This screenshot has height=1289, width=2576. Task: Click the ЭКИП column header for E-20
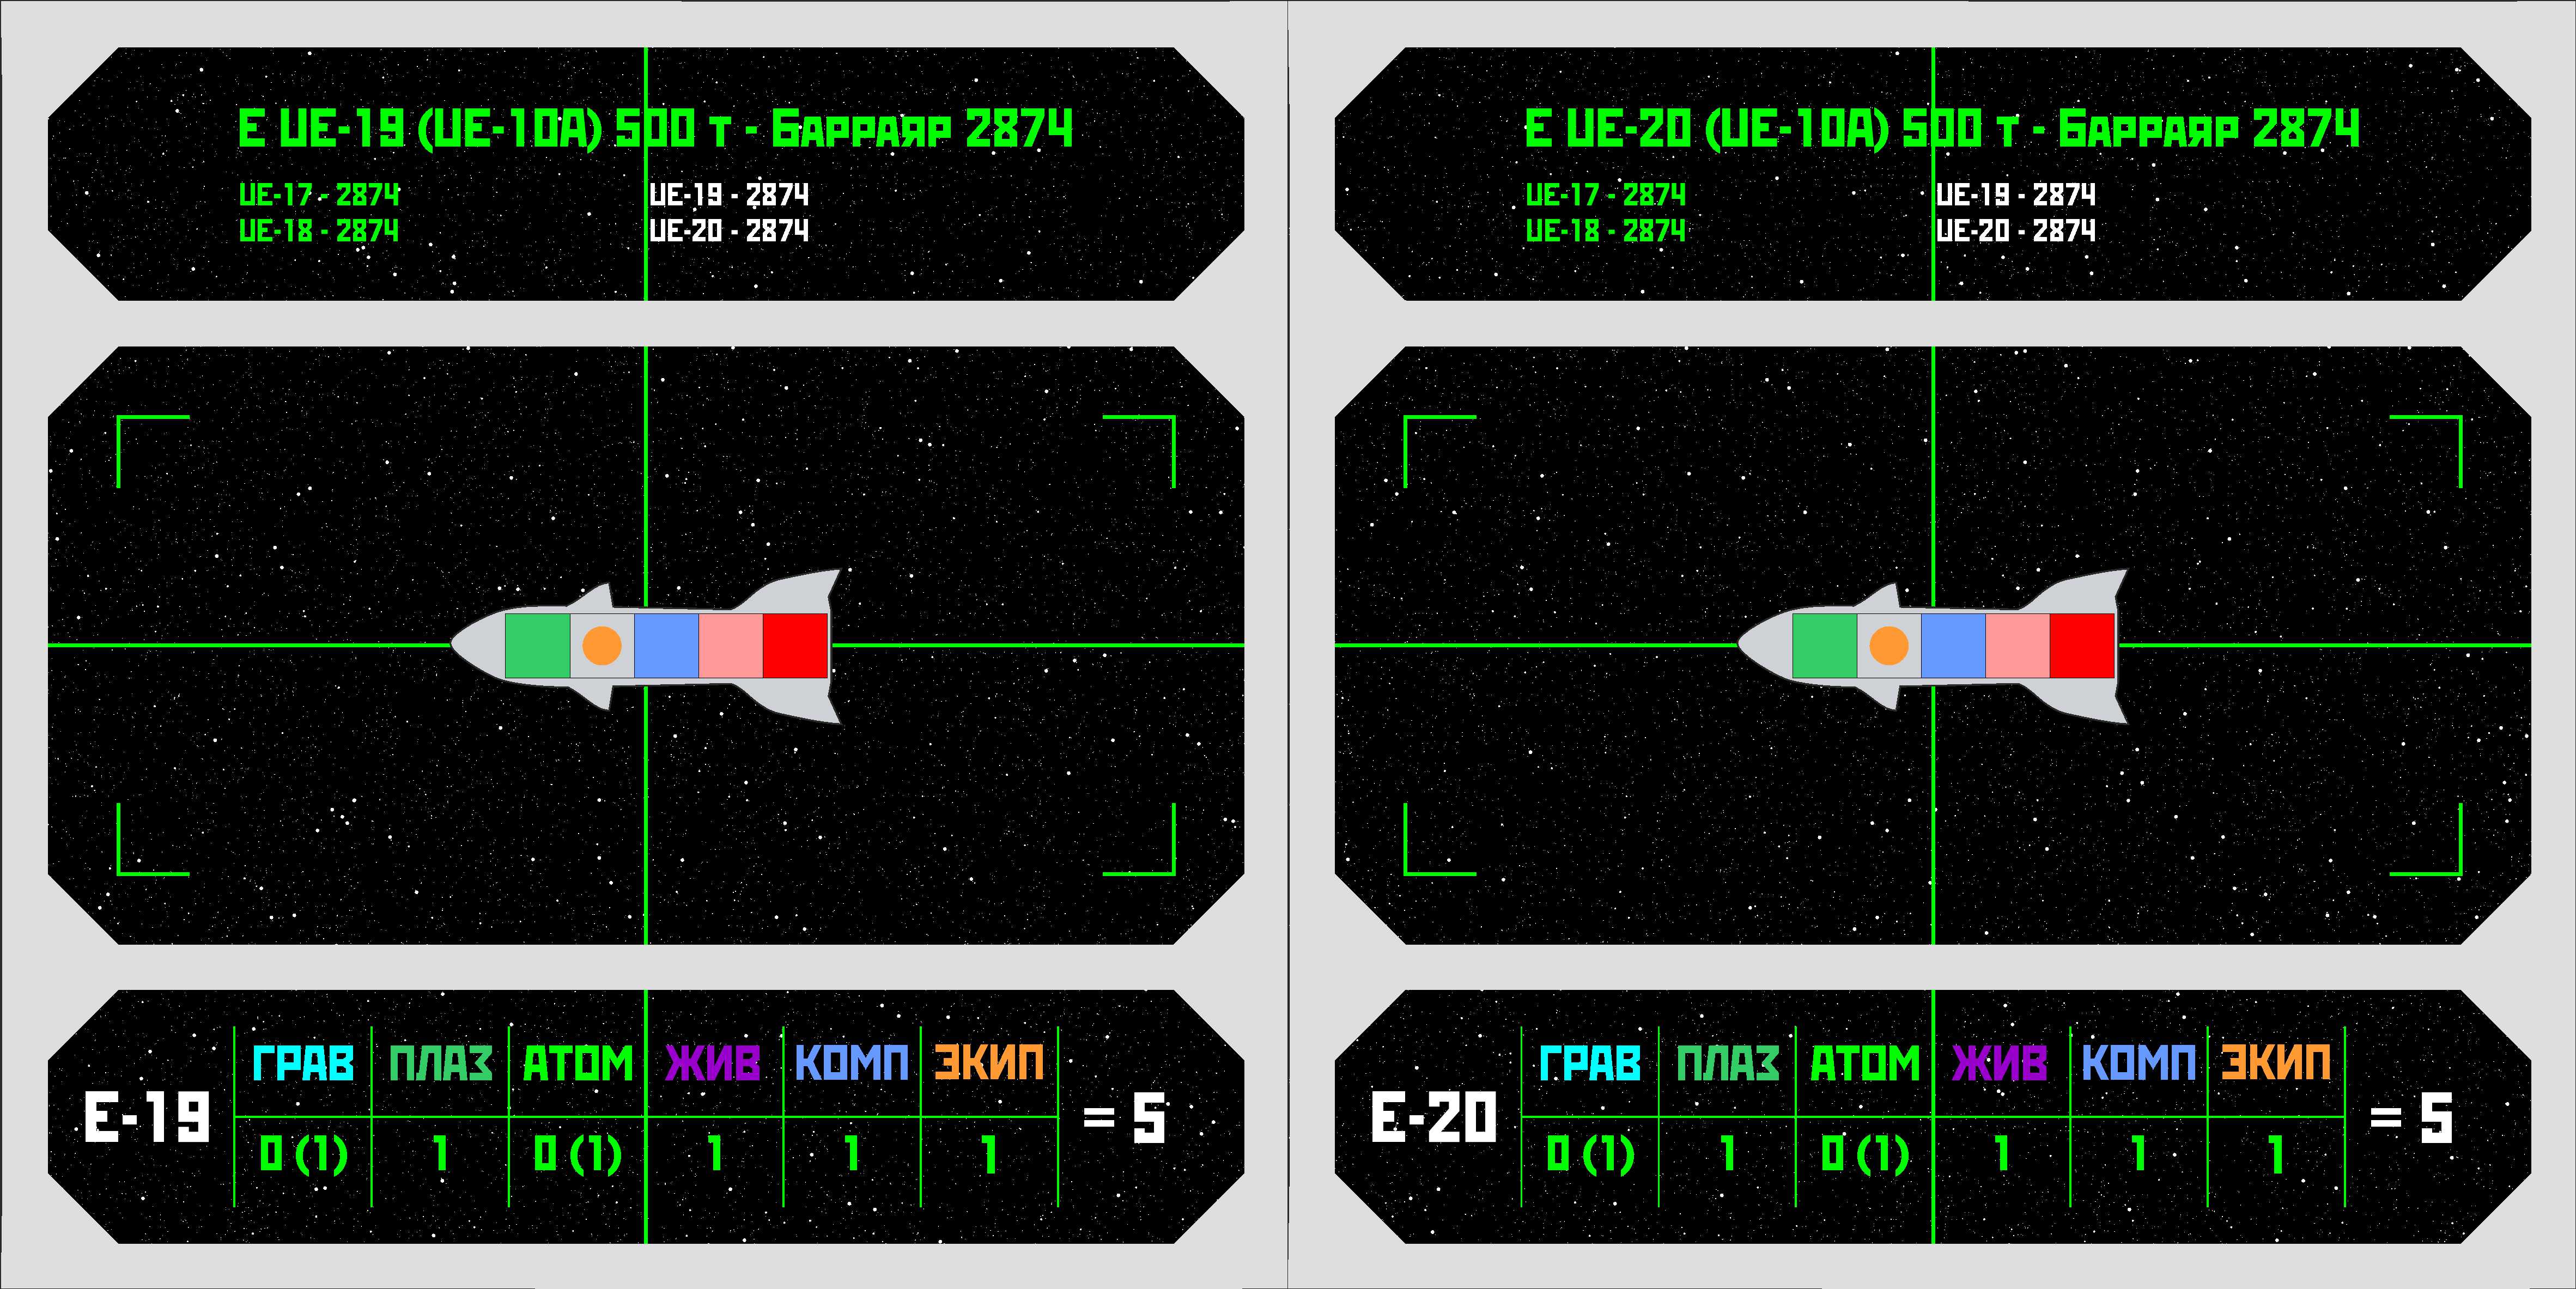click(x=2275, y=1064)
